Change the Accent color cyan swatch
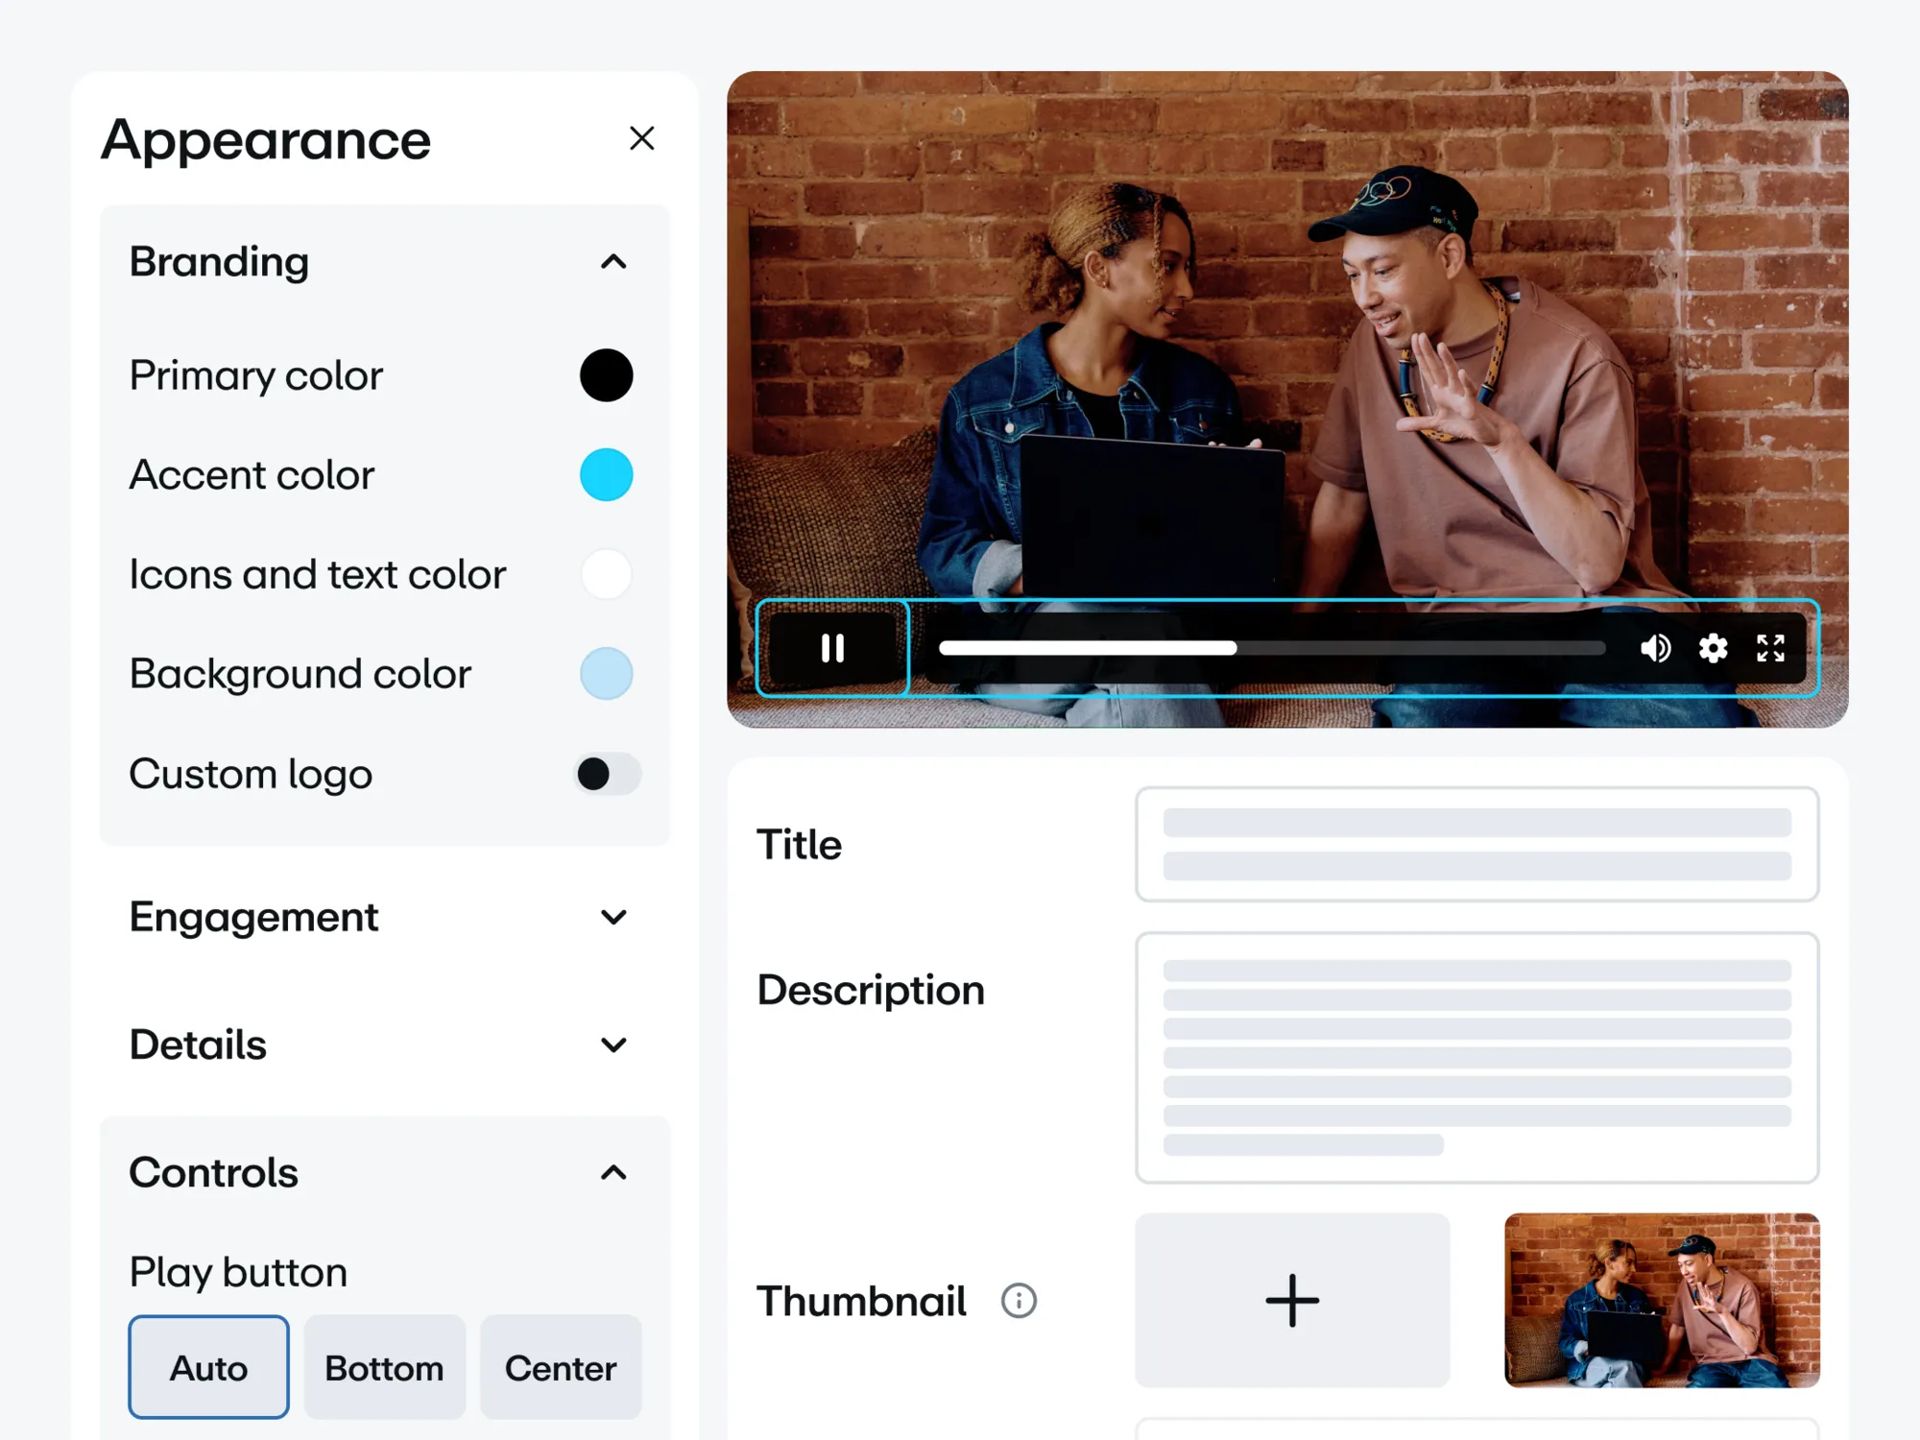 pyautogui.click(x=606, y=474)
